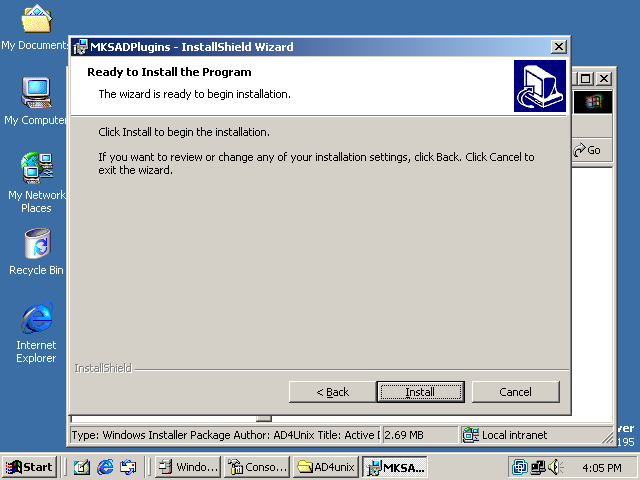Click the Windows logo throbber in background window
The height and width of the screenshot is (480, 640).
593,102
